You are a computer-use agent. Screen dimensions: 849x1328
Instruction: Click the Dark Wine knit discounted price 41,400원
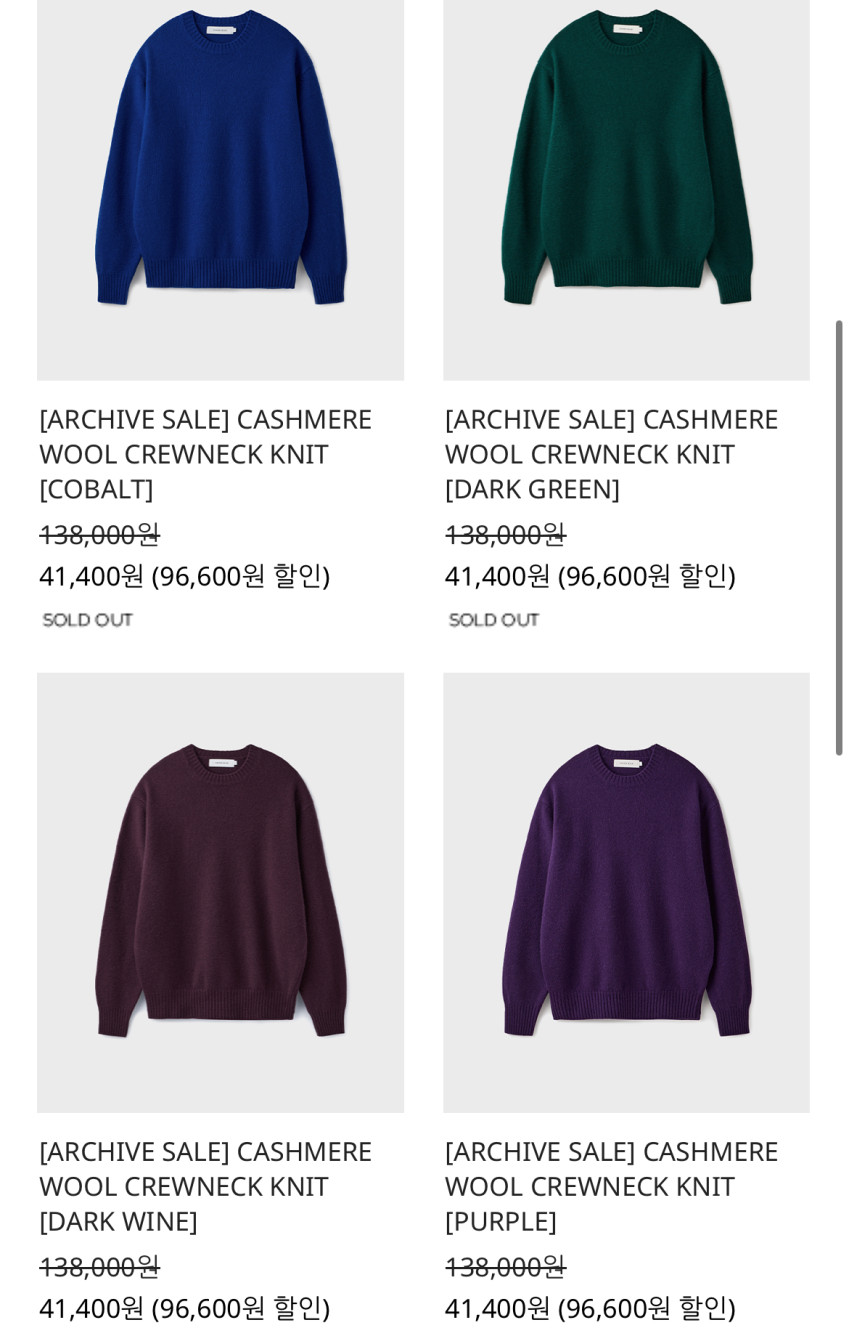92,1307
